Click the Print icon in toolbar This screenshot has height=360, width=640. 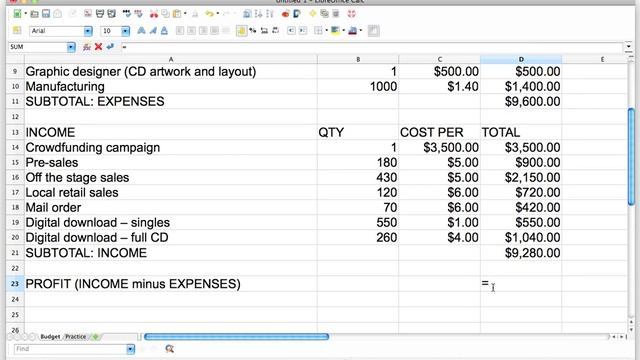(x=100, y=14)
